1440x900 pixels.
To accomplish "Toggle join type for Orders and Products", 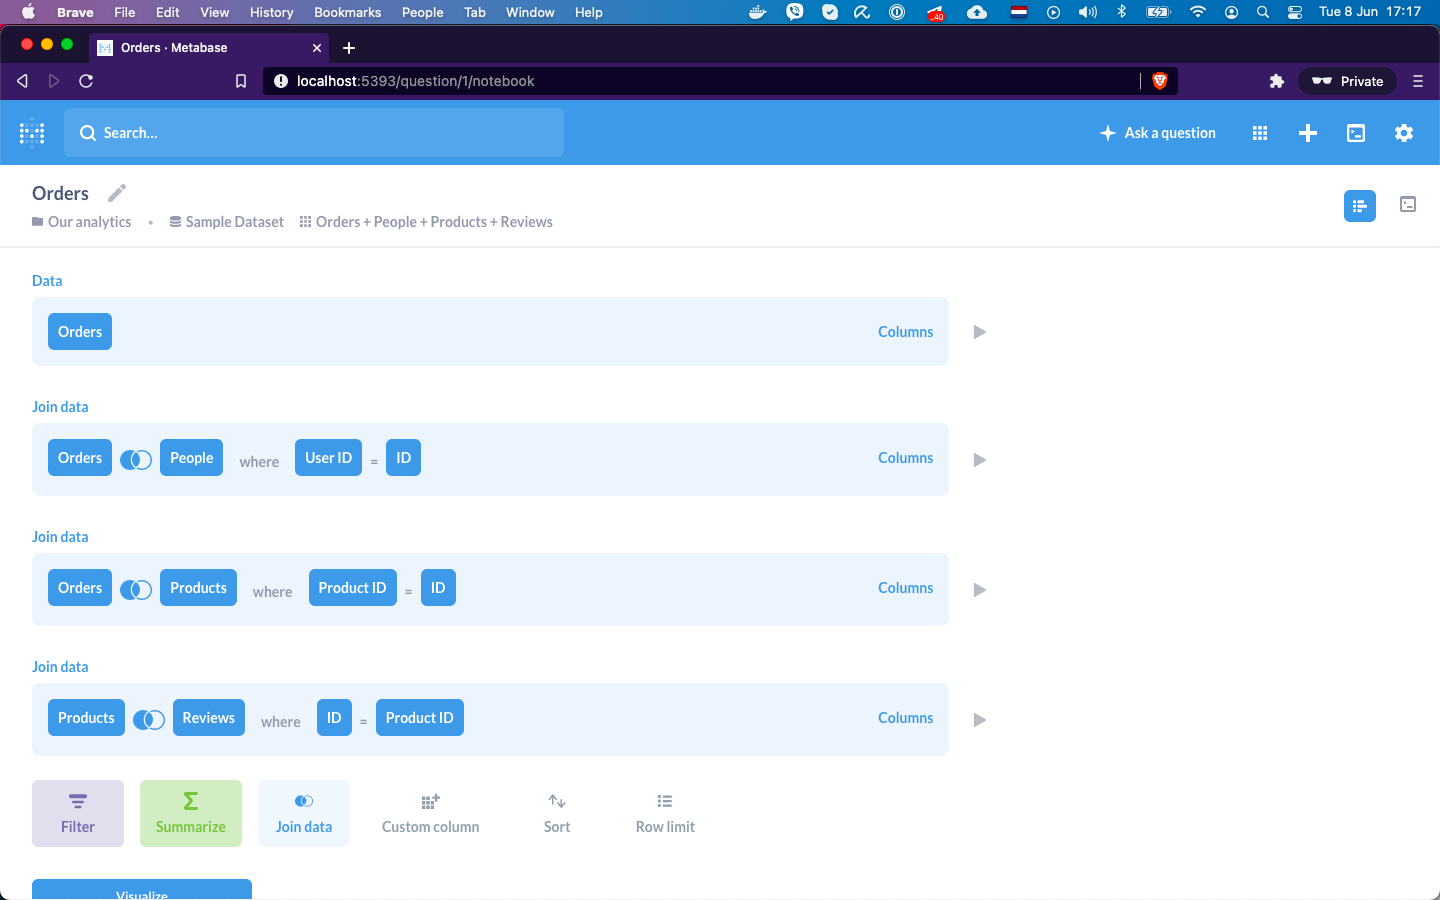I will tap(136, 587).
